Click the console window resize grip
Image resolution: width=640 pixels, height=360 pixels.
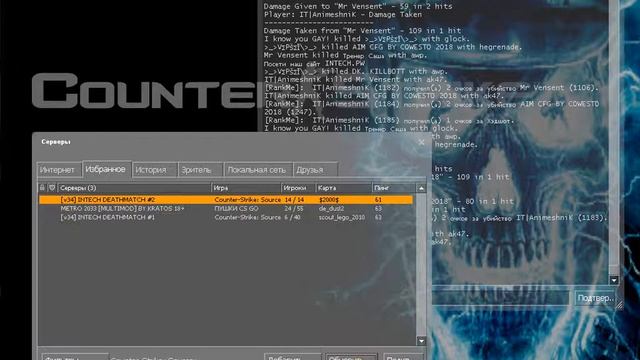point(619,305)
